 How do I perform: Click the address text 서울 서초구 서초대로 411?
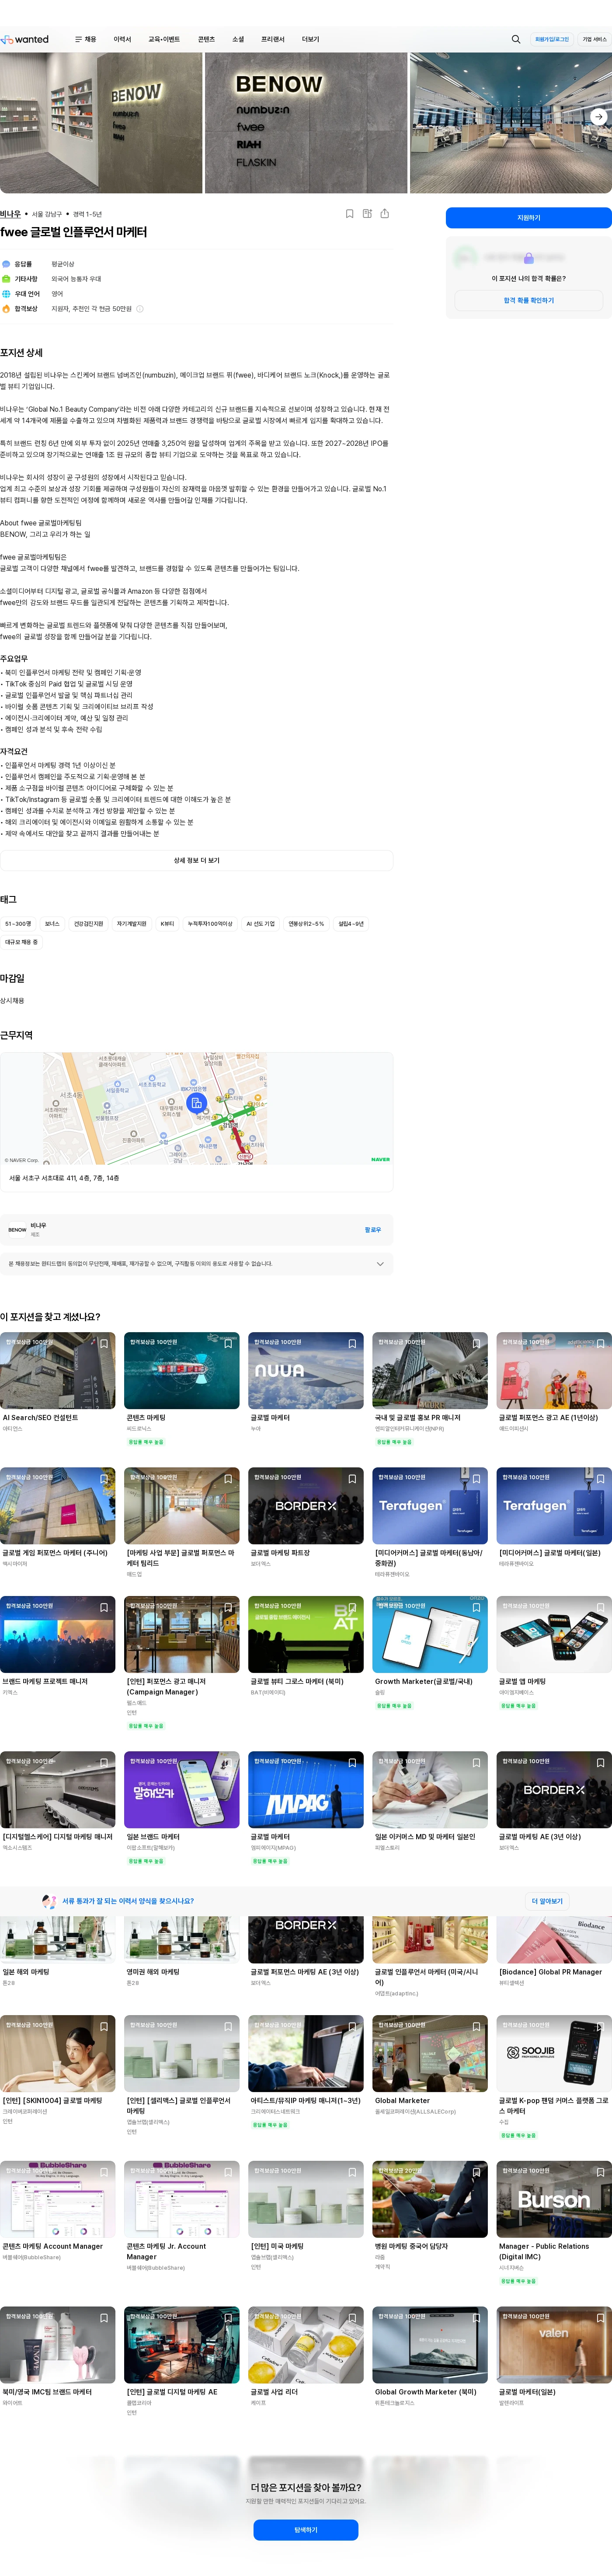64,1178
